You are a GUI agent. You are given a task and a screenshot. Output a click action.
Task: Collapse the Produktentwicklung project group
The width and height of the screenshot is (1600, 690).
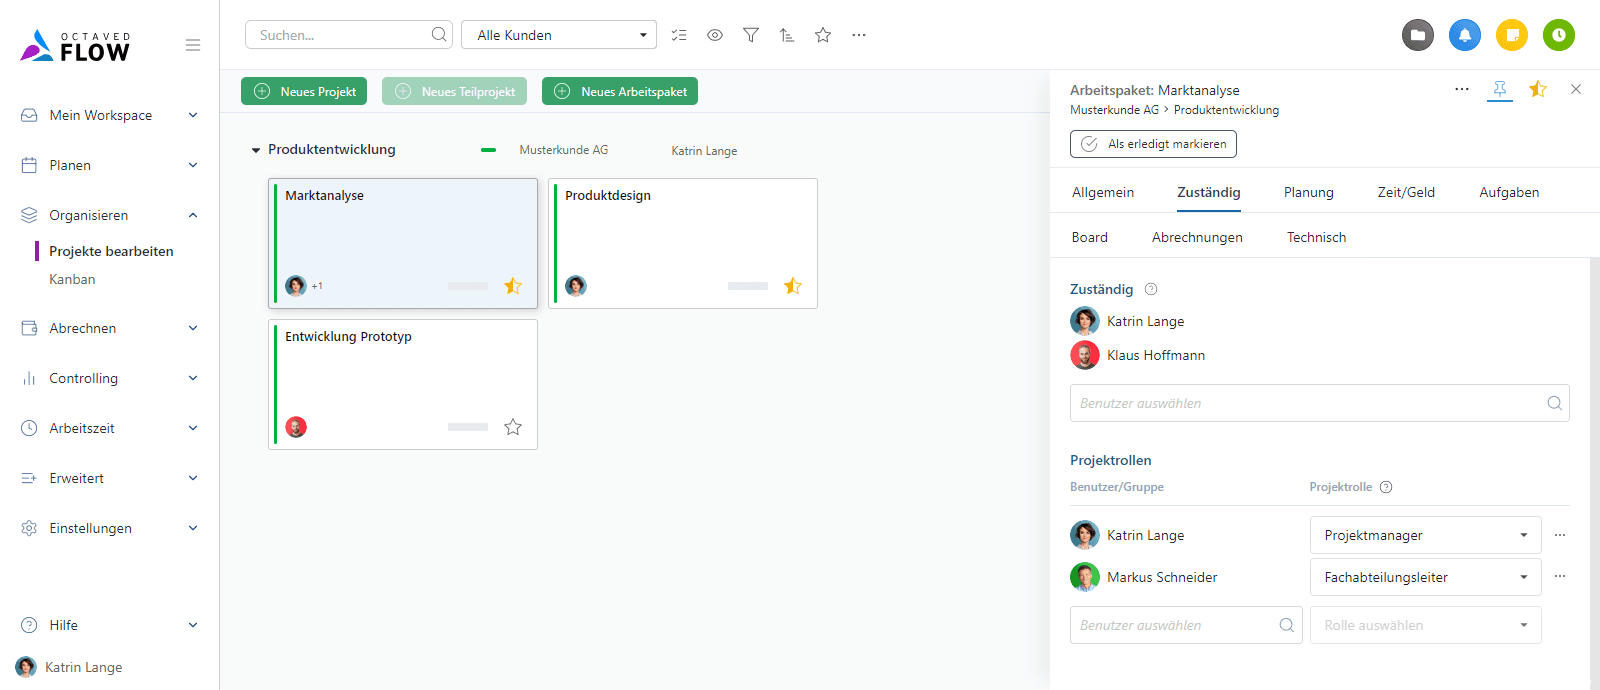256,150
